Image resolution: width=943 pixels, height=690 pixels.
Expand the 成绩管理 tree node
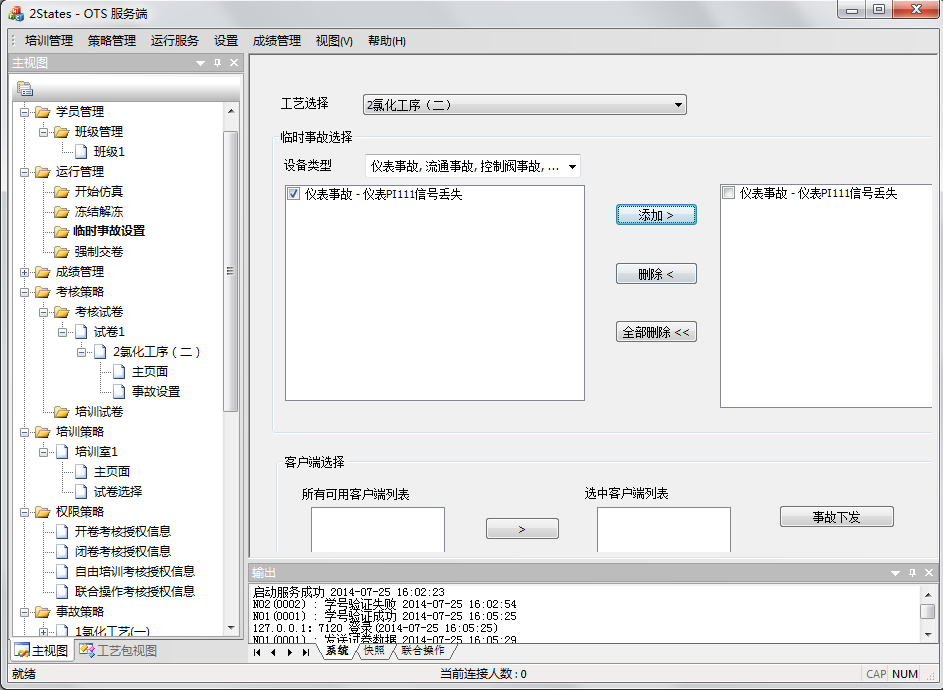(x=25, y=272)
